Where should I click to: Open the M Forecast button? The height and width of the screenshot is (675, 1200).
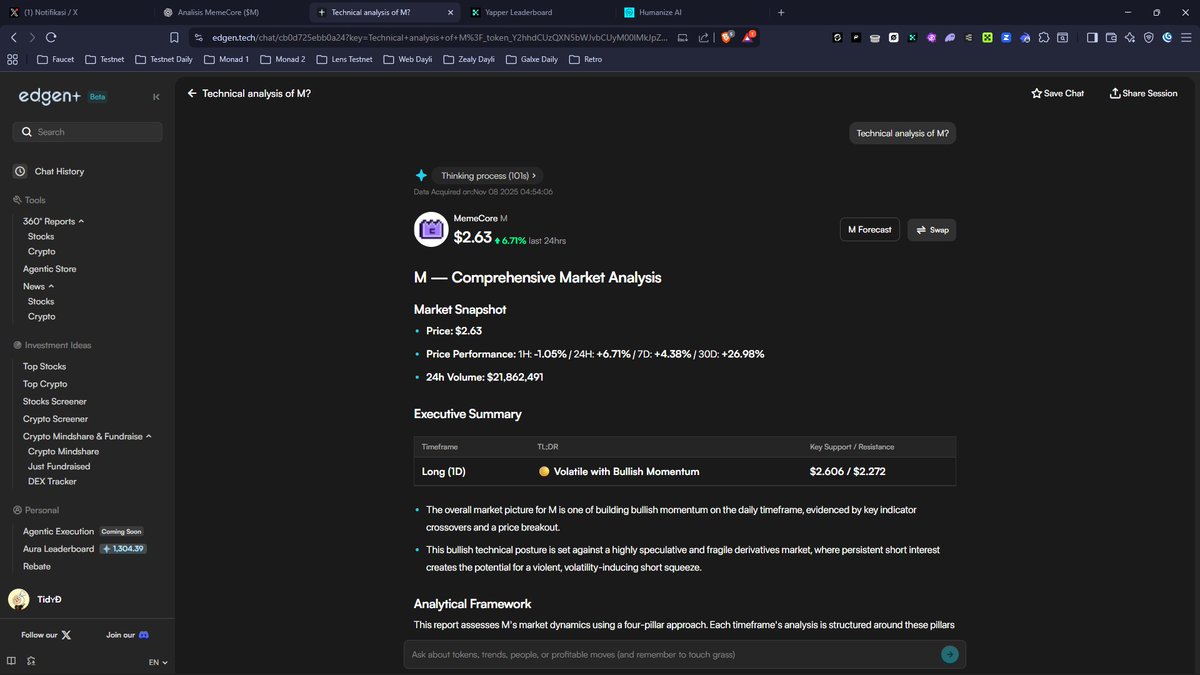(869, 230)
